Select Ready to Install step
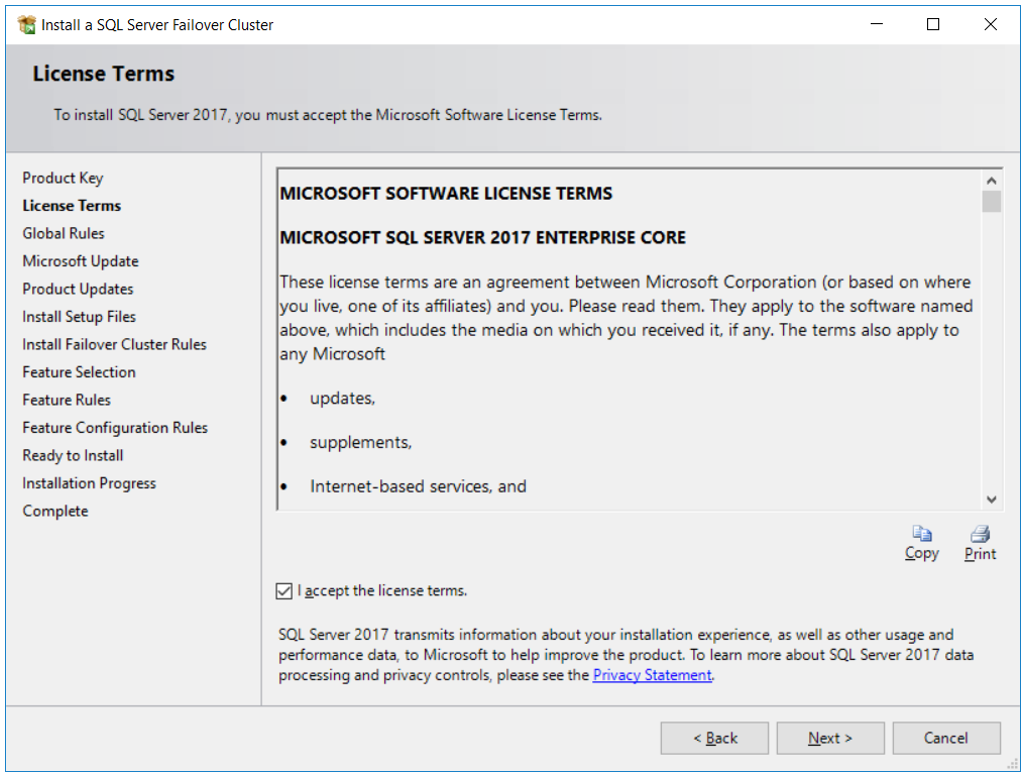Image resolution: width=1025 pixels, height=775 pixels. pos(73,455)
